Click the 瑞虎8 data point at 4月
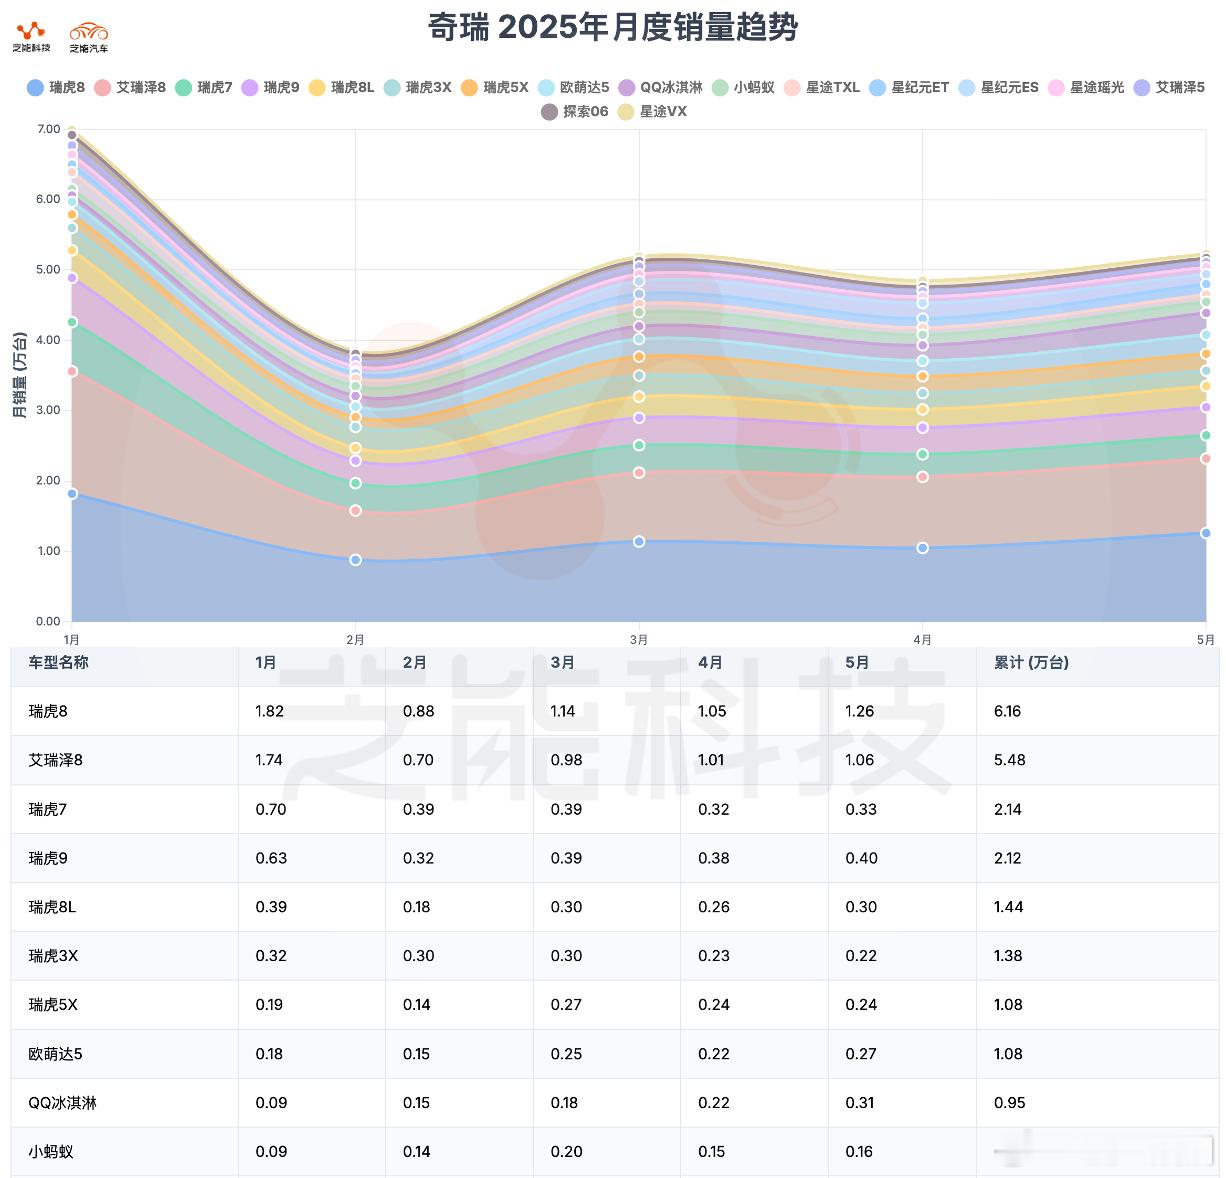Image resolution: width=1226 pixels, height=1178 pixels. 922,548
